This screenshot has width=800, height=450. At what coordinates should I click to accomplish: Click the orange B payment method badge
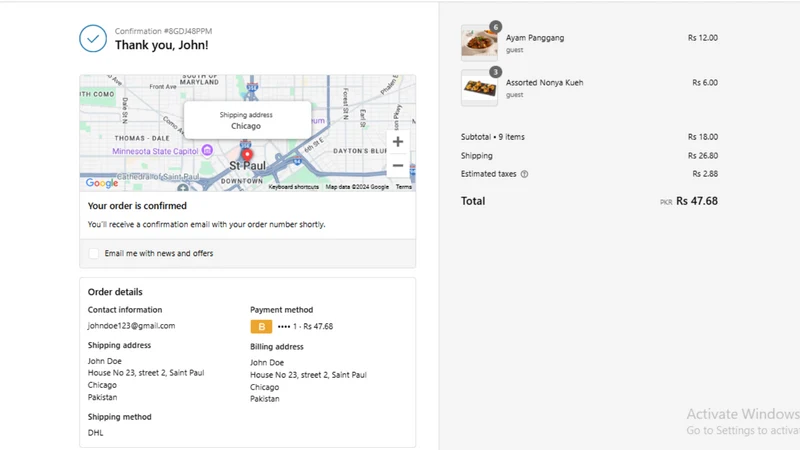coord(261,327)
